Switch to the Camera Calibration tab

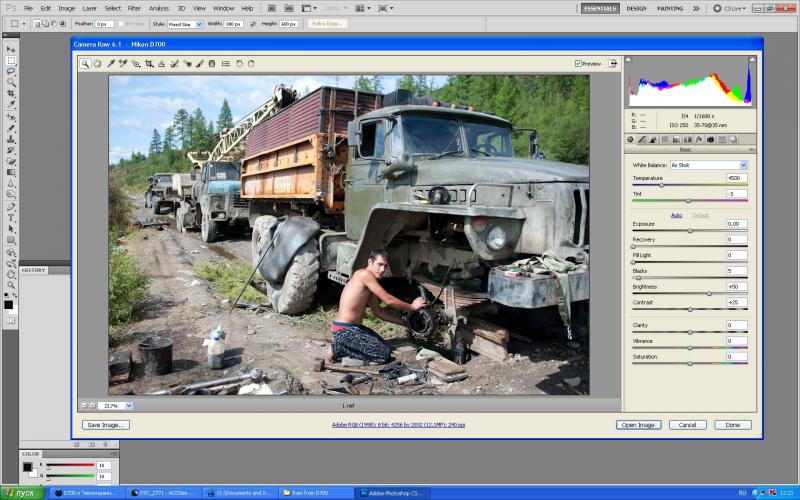tap(710, 139)
